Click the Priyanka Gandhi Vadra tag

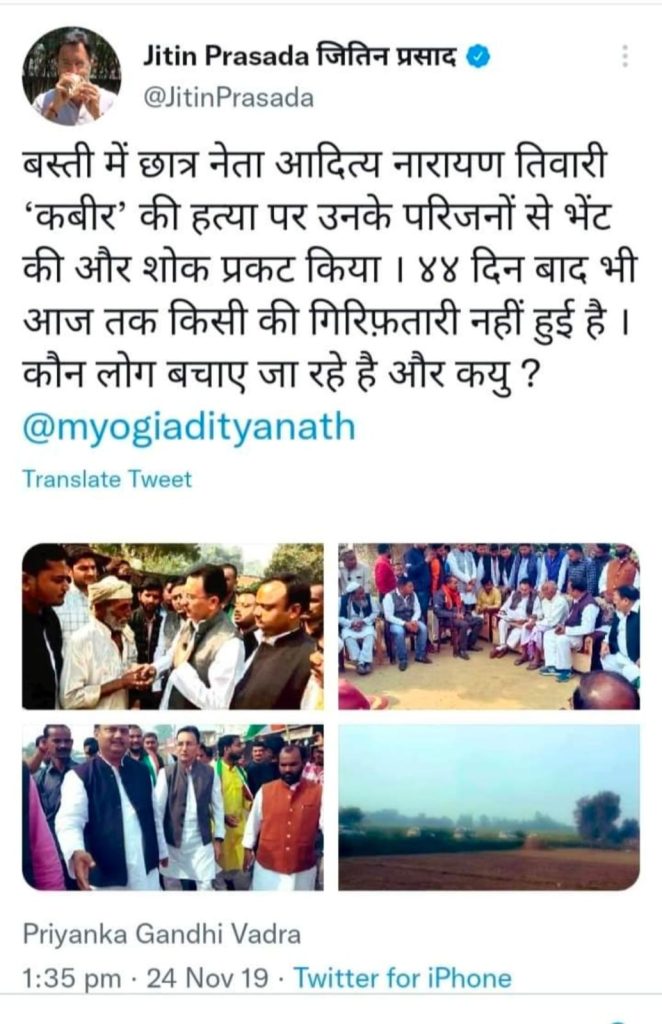point(161,935)
